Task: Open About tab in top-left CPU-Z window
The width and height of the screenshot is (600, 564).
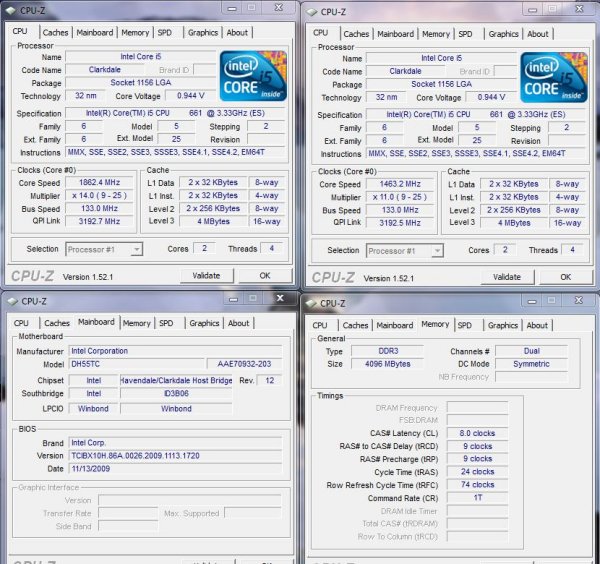Action: (237, 33)
